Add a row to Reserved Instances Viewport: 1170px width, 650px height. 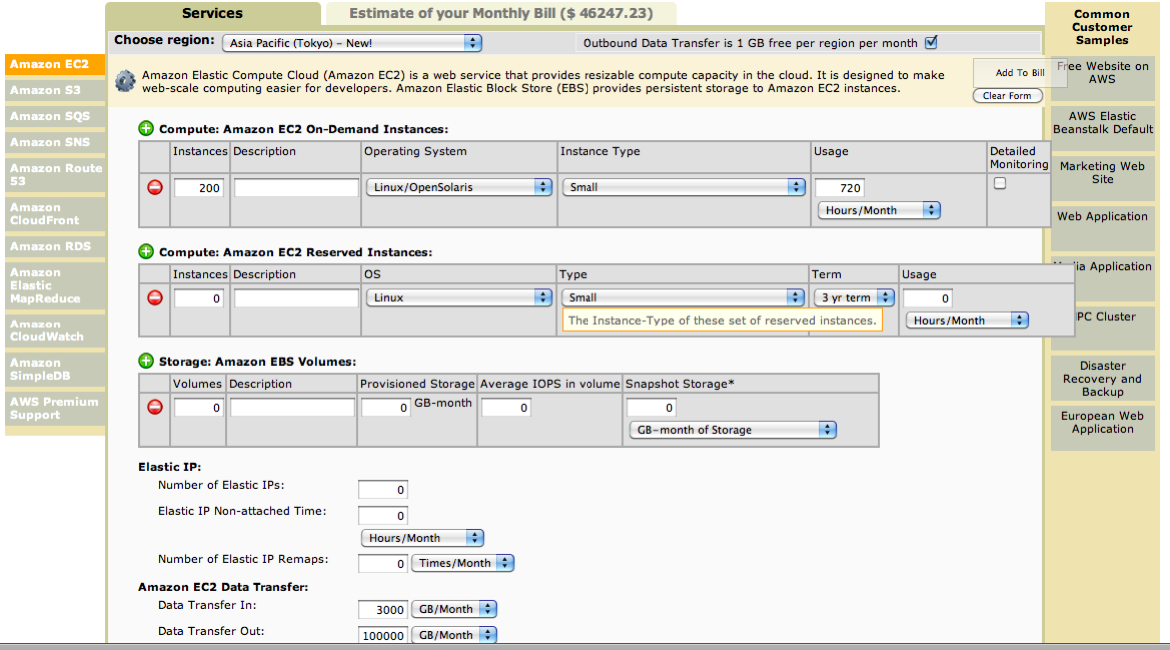pos(146,251)
